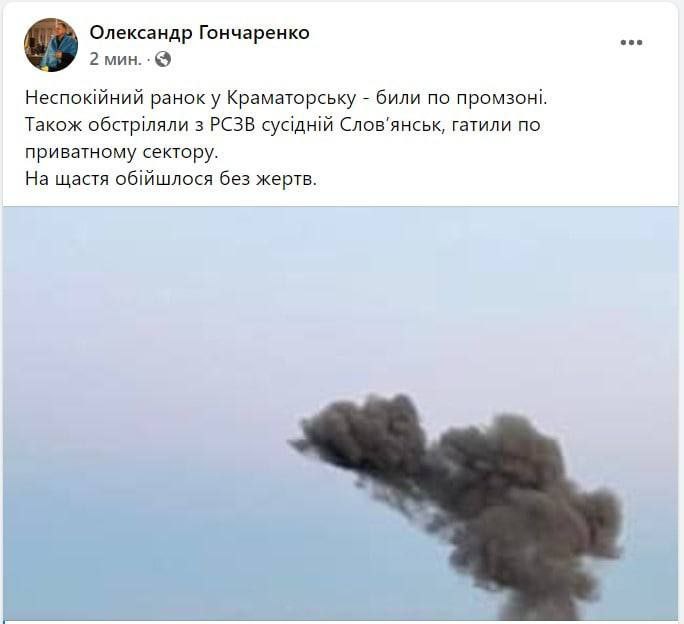The width and height of the screenshot is (684, 624).
Task: Click the abbreviation "РСЗВ" in the post
Action: pos(233,125)
